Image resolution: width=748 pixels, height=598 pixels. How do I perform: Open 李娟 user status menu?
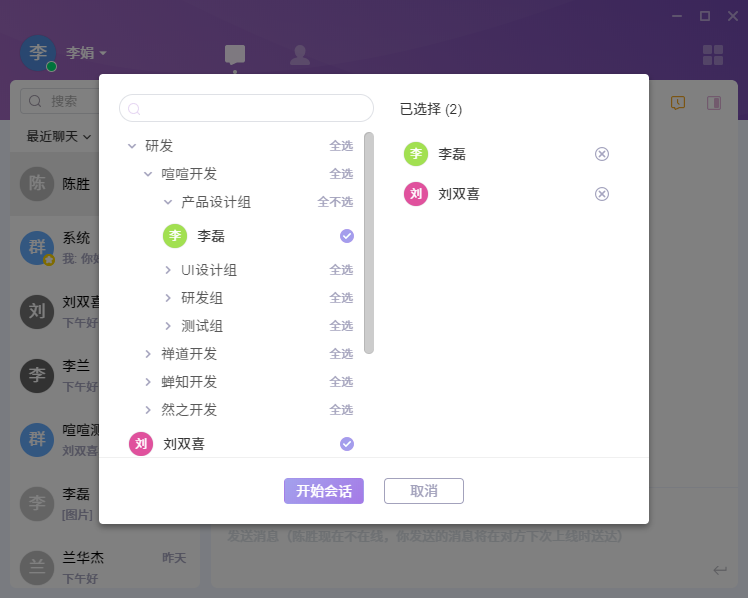click(x=87, y=53)
